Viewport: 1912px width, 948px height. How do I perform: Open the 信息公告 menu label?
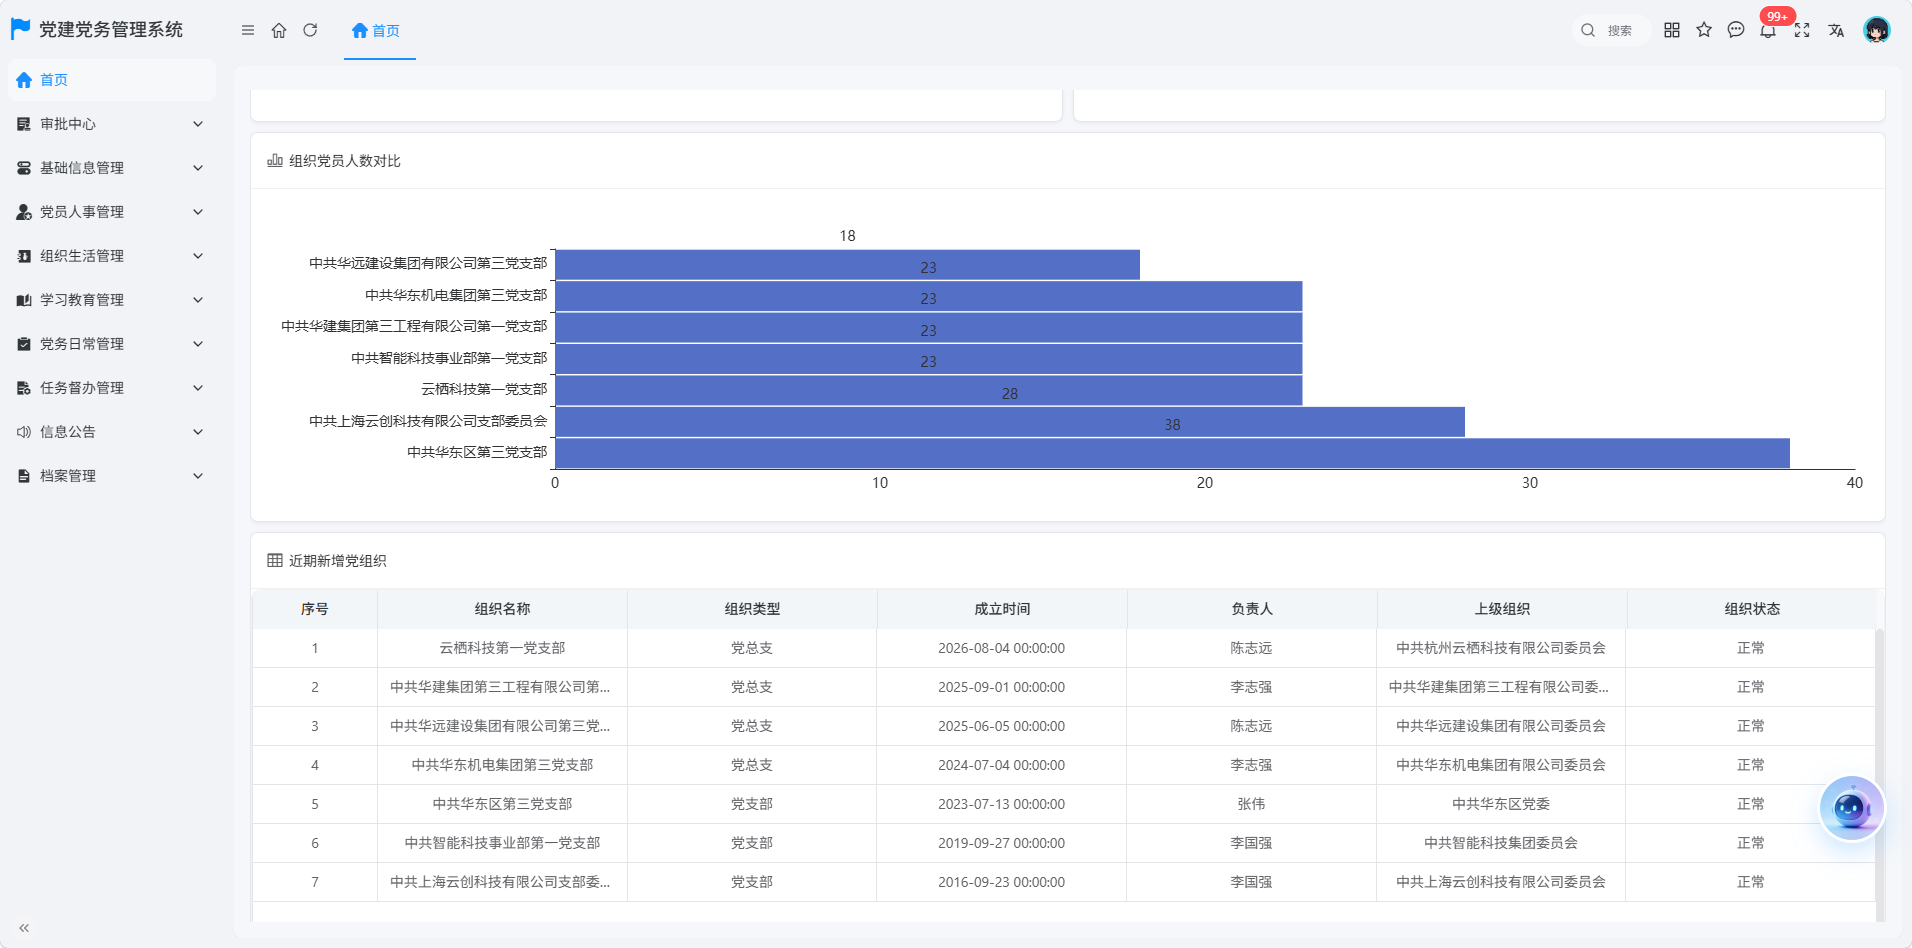[68, 432]
